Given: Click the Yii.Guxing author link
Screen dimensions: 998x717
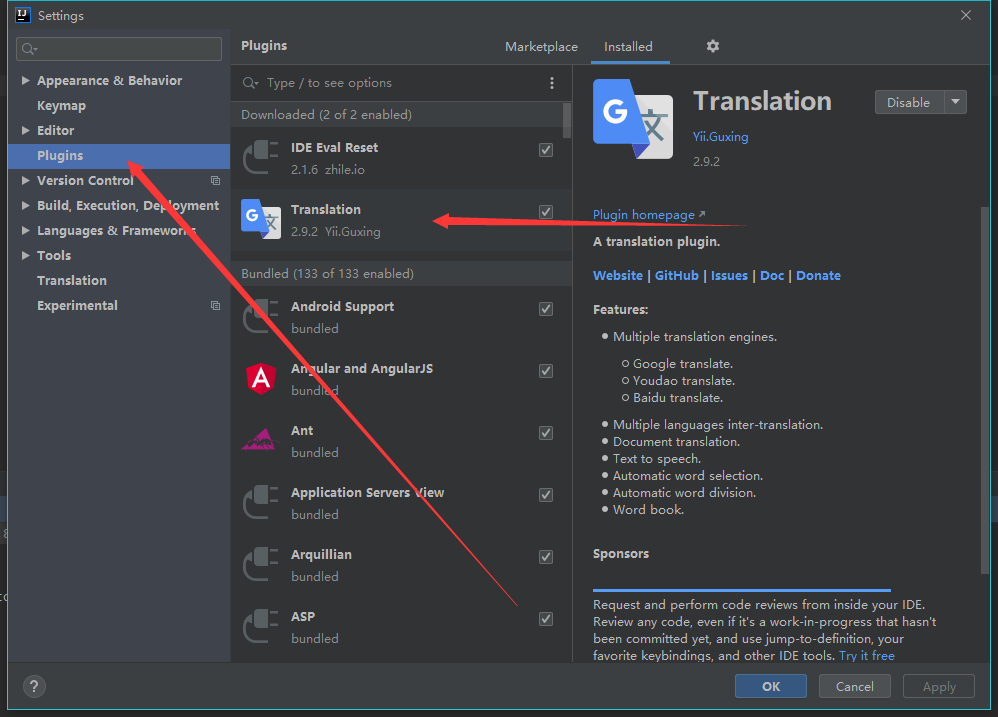Looking at the screenshot, I should [x=720, y=137].
